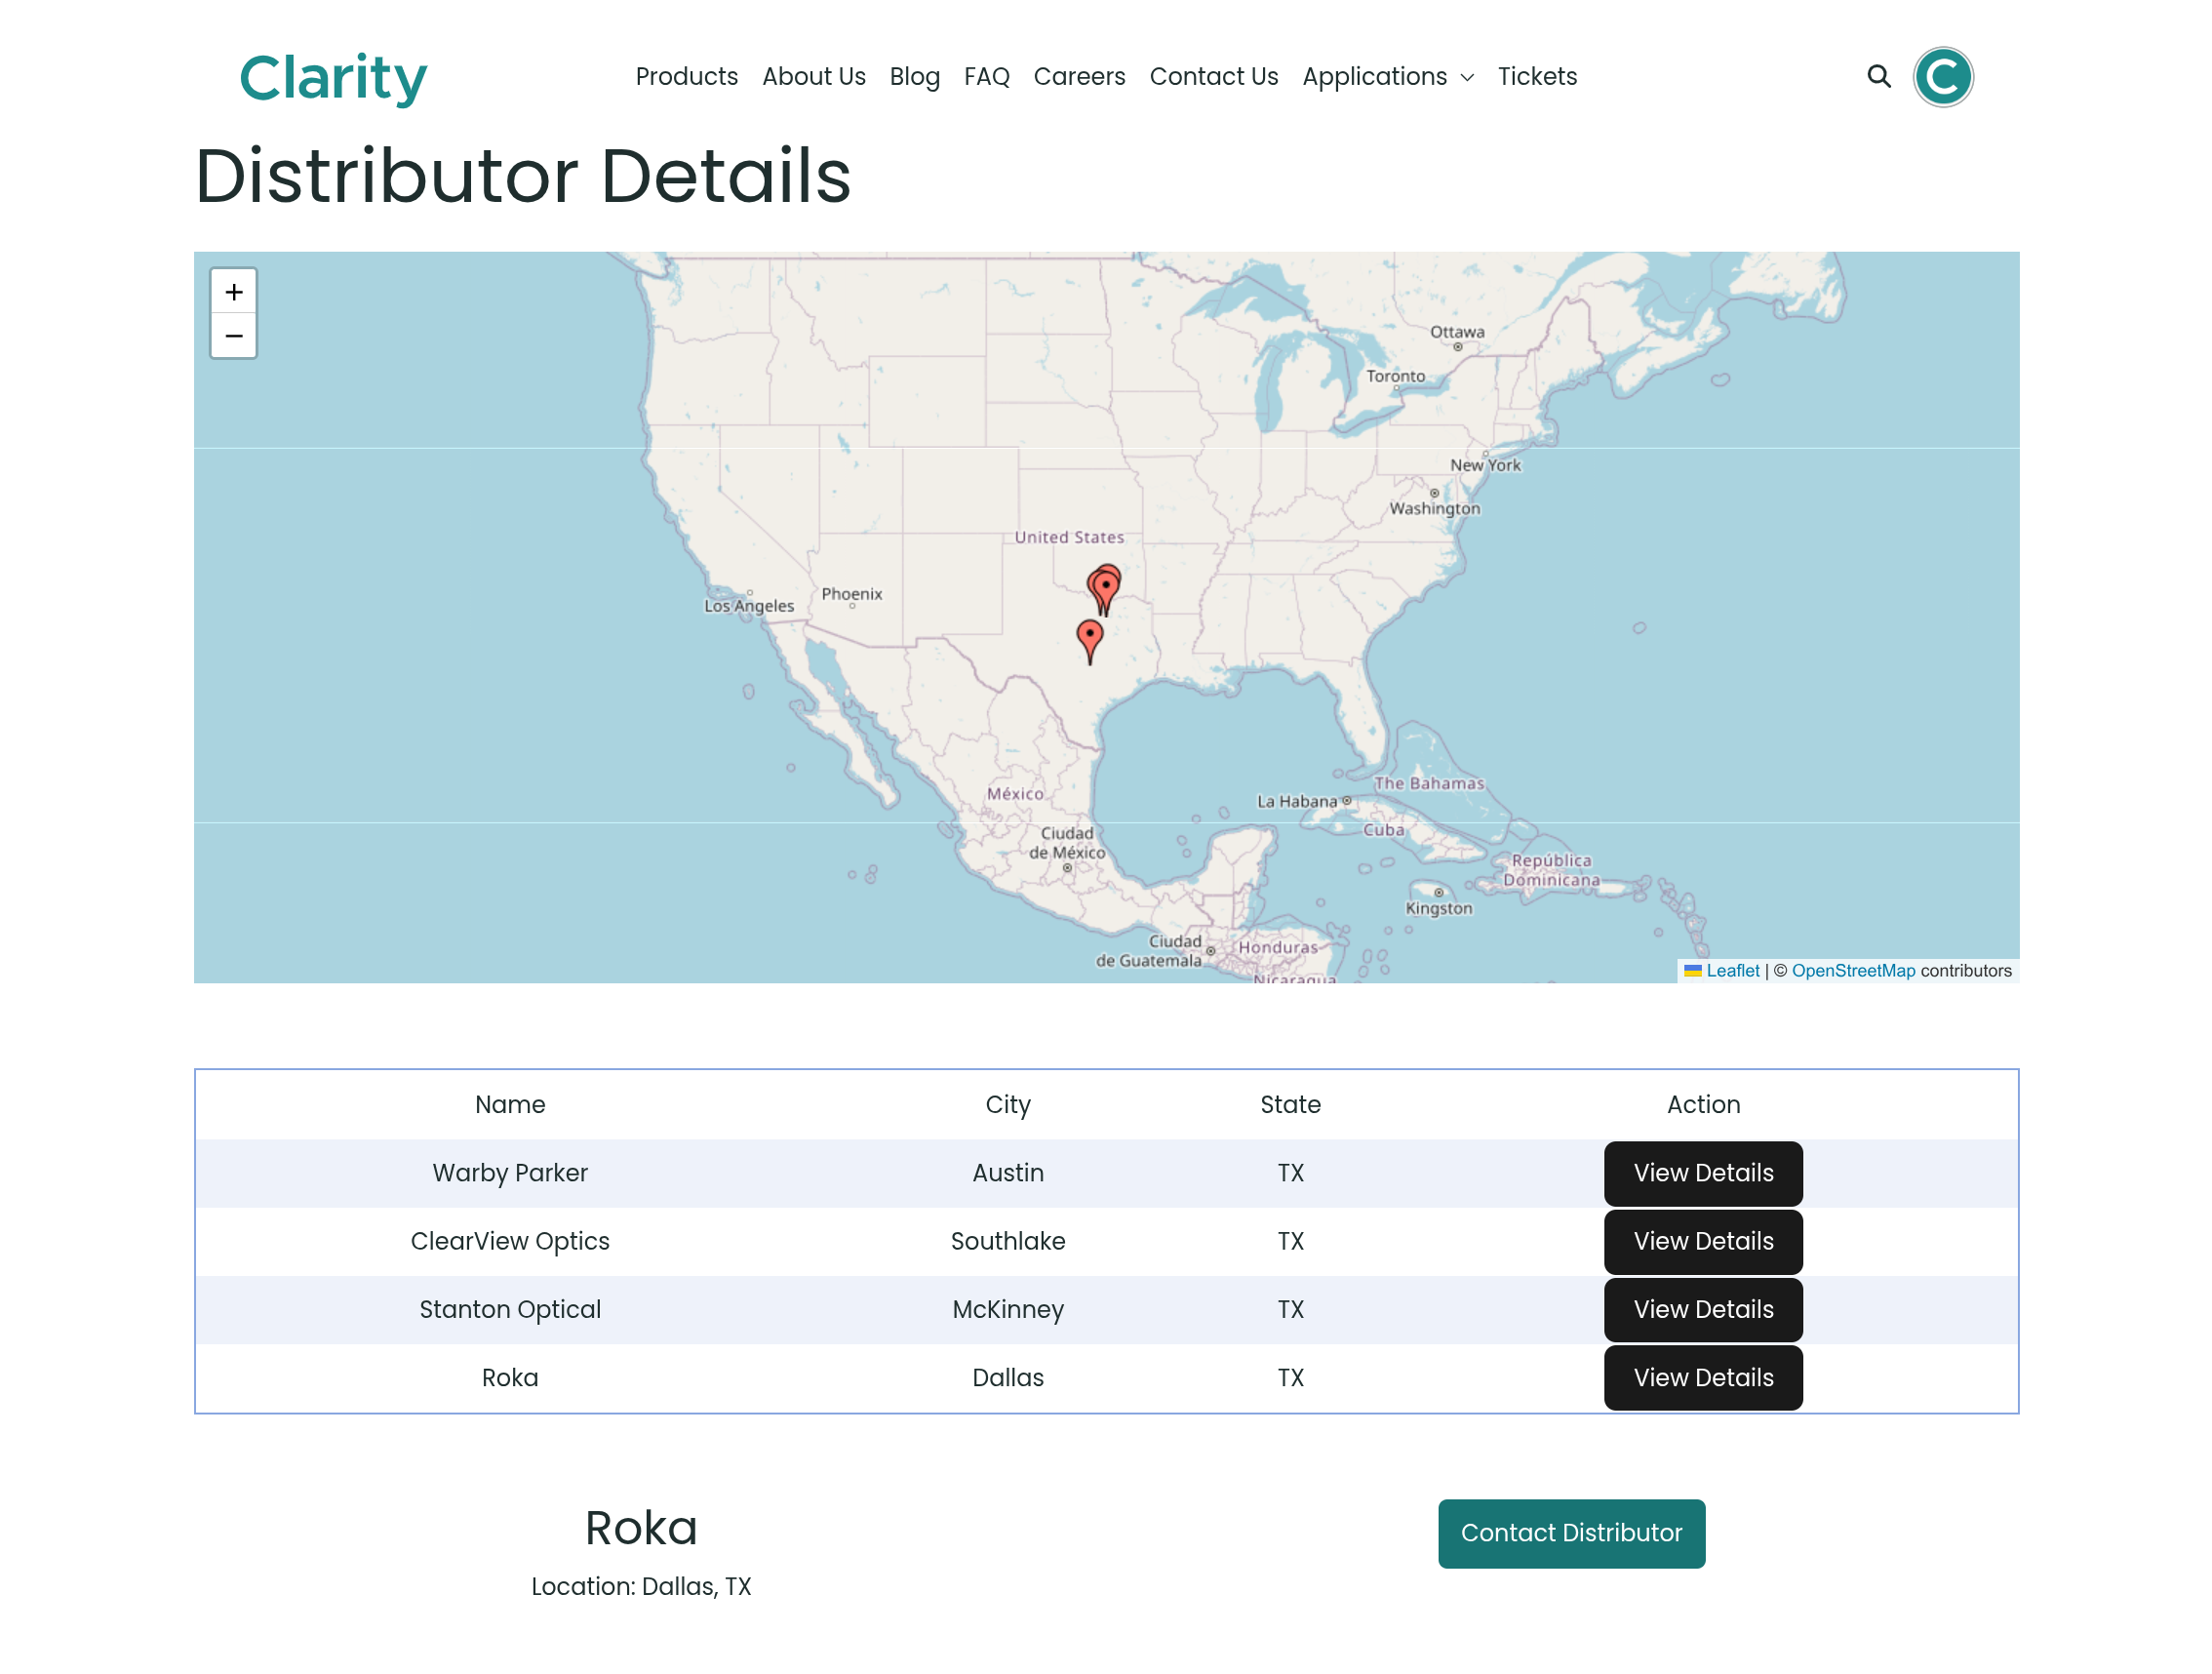Expand the Applications dropdown
Image resolution: width=2212 pixels, height=1674 pixels.
tap(1387, 76)
